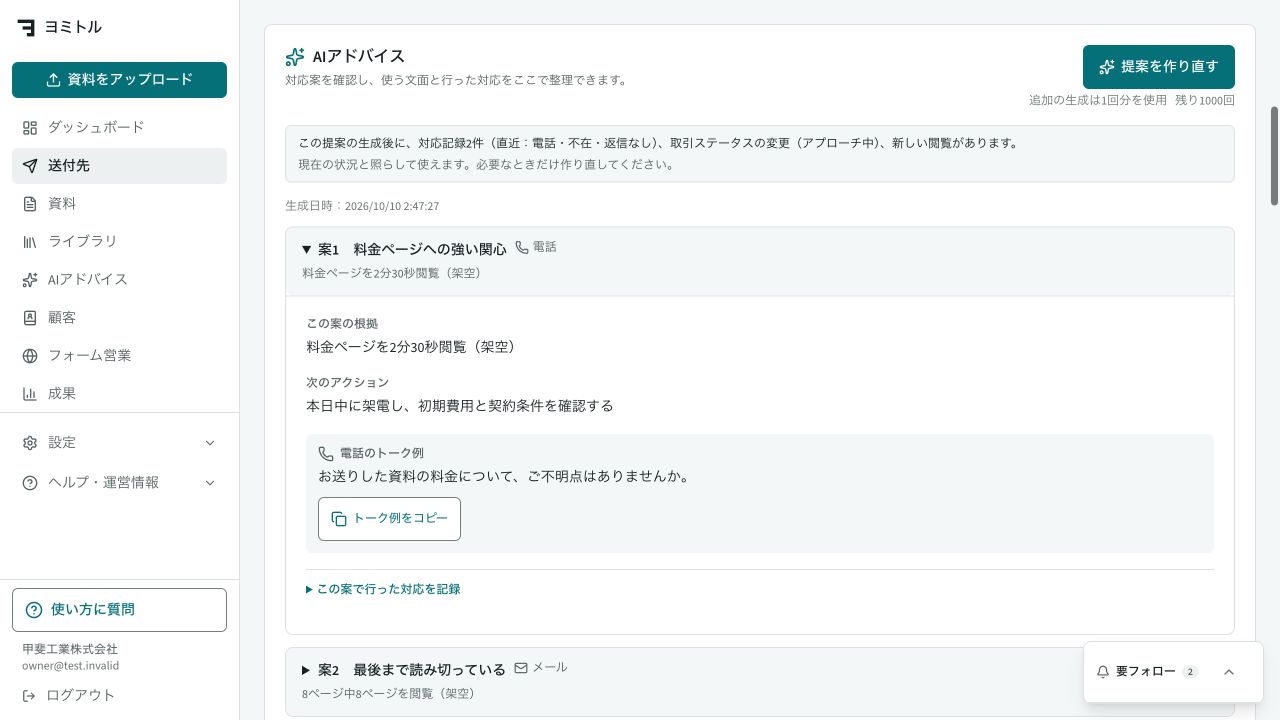
Task: Click the 資料 document icon
Action: [30, 204]
